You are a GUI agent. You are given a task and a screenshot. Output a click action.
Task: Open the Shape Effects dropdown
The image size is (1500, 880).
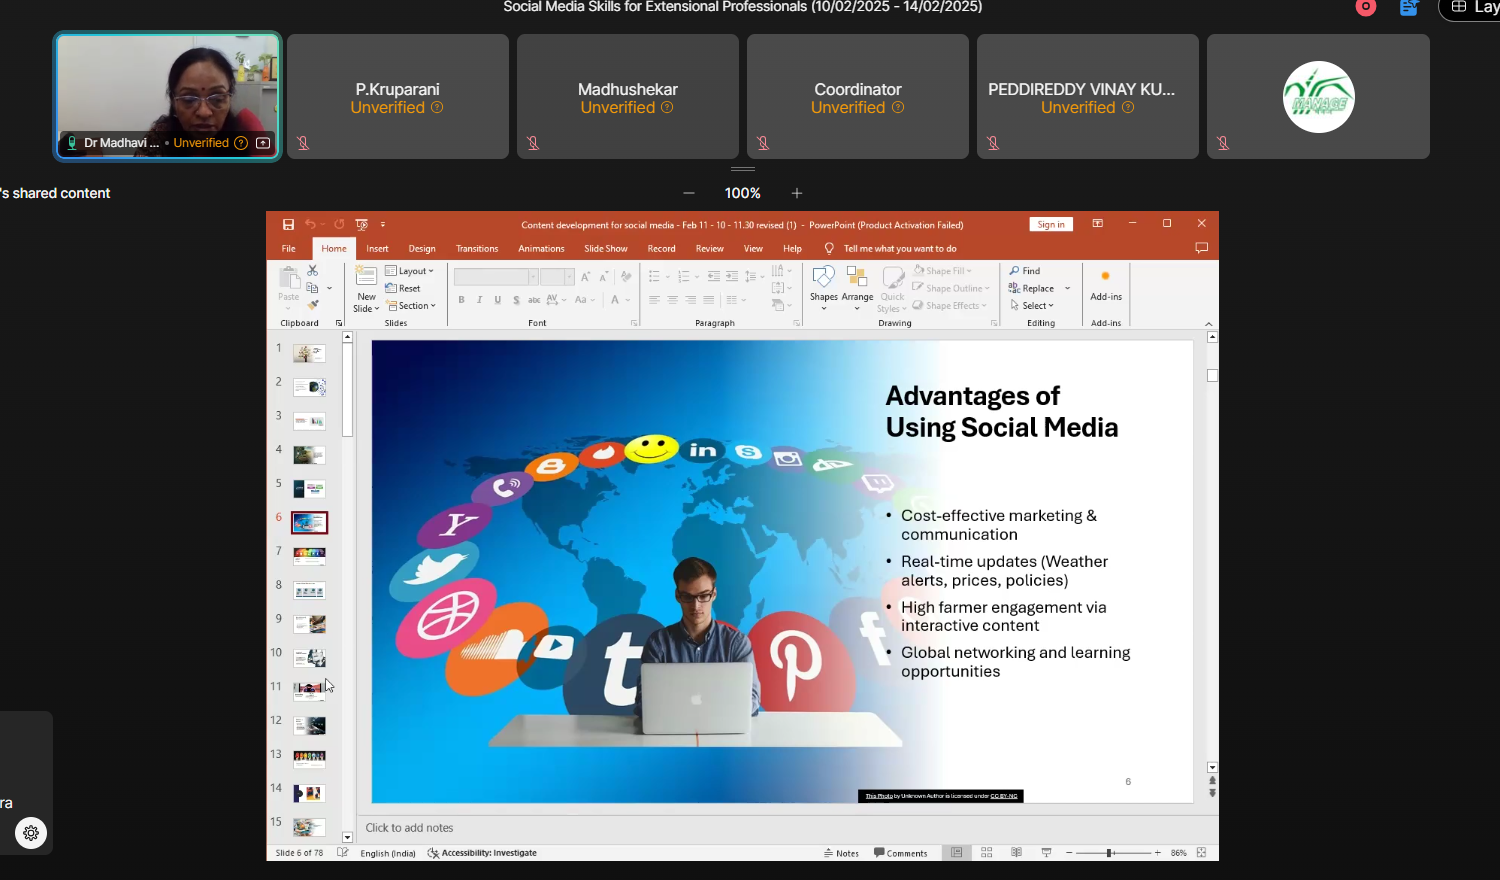(949, 306)
